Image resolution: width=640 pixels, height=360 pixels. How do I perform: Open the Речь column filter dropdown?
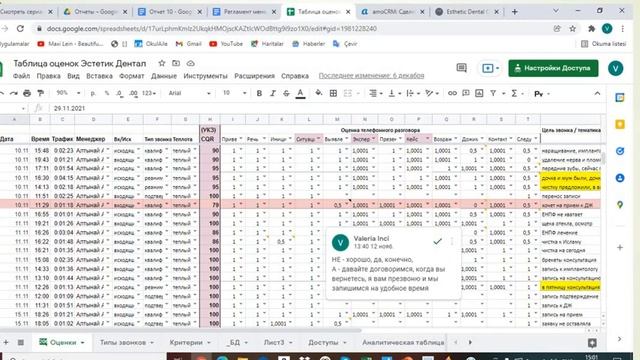[x=264, y=139]
